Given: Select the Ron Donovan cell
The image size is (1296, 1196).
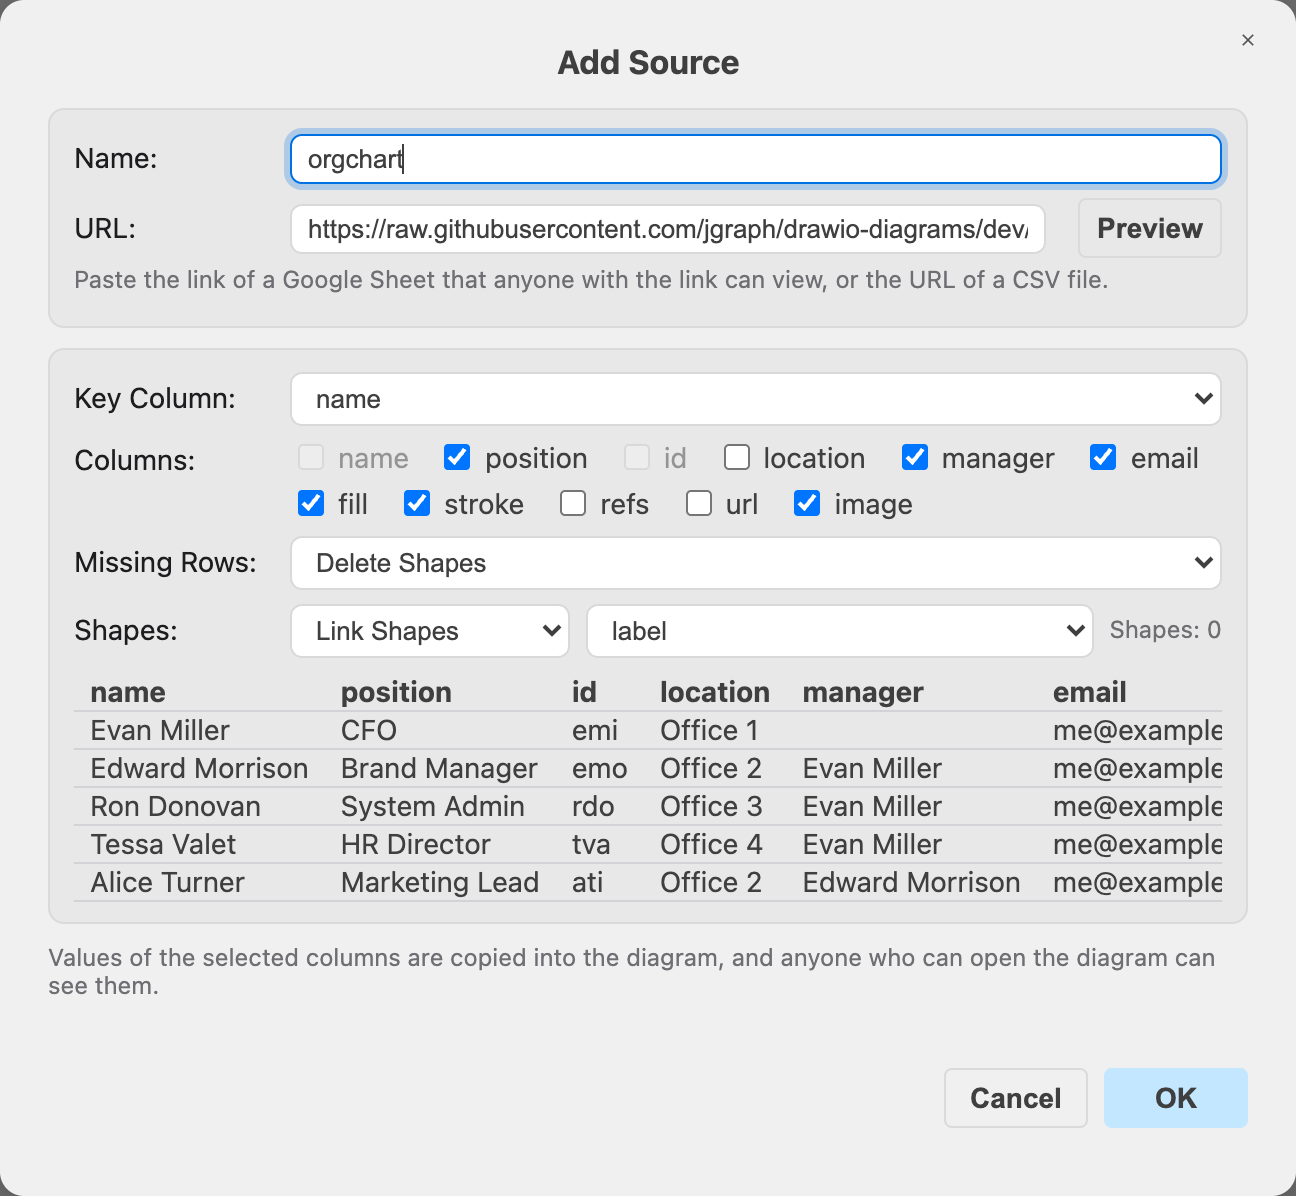Looking at the screenshot, I should tap(175, 807).
